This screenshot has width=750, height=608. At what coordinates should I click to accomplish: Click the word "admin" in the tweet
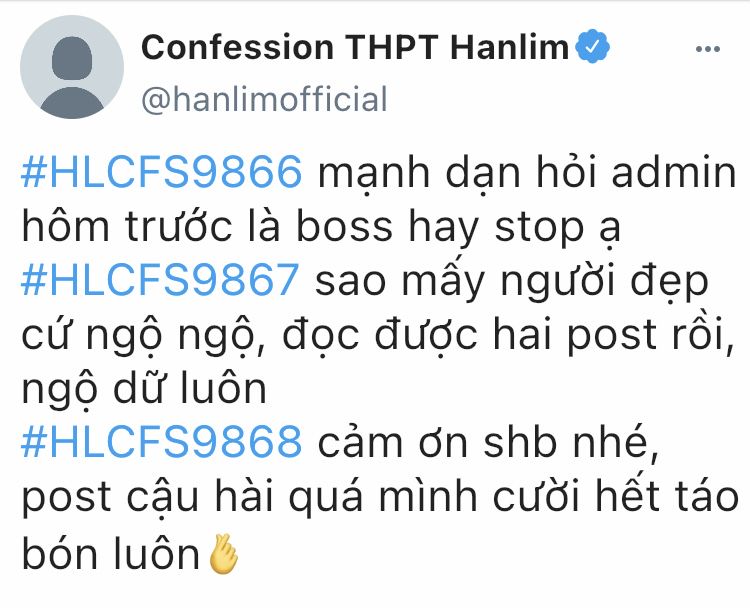click(673, 172)
